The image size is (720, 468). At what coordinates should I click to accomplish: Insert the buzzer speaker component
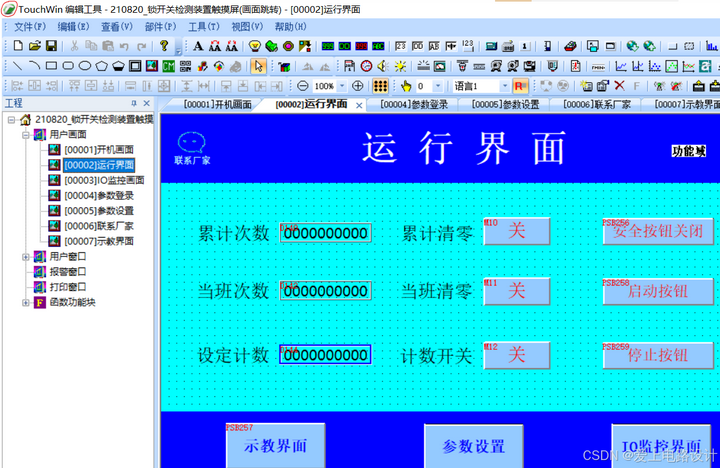click(383, 66)
